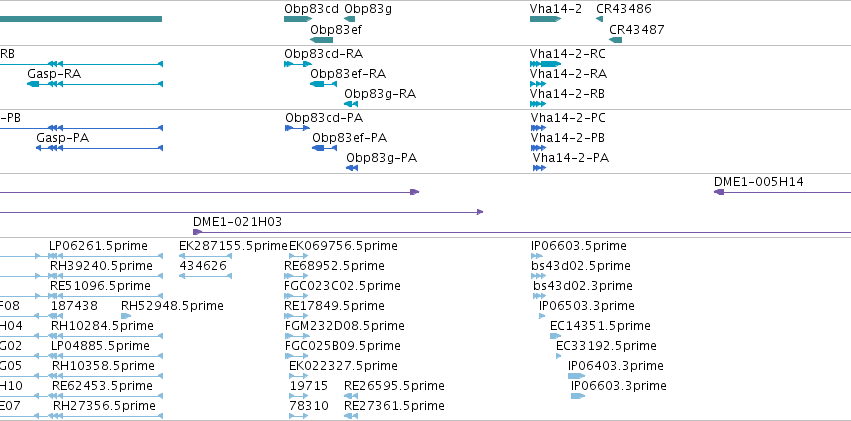851x421 pixels.
Task: Select the Vha14-2-RC transcript feature
Action: click(x=545, y=64)
